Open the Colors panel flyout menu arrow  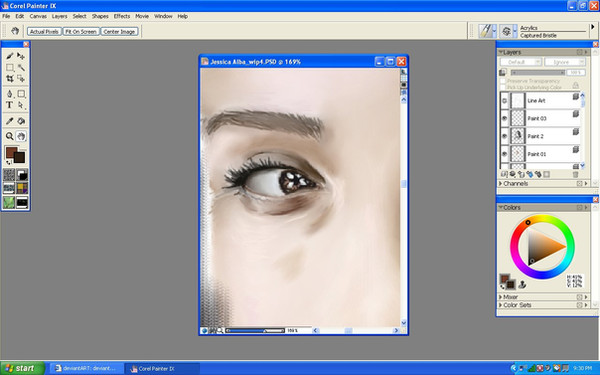click(586, 207)
